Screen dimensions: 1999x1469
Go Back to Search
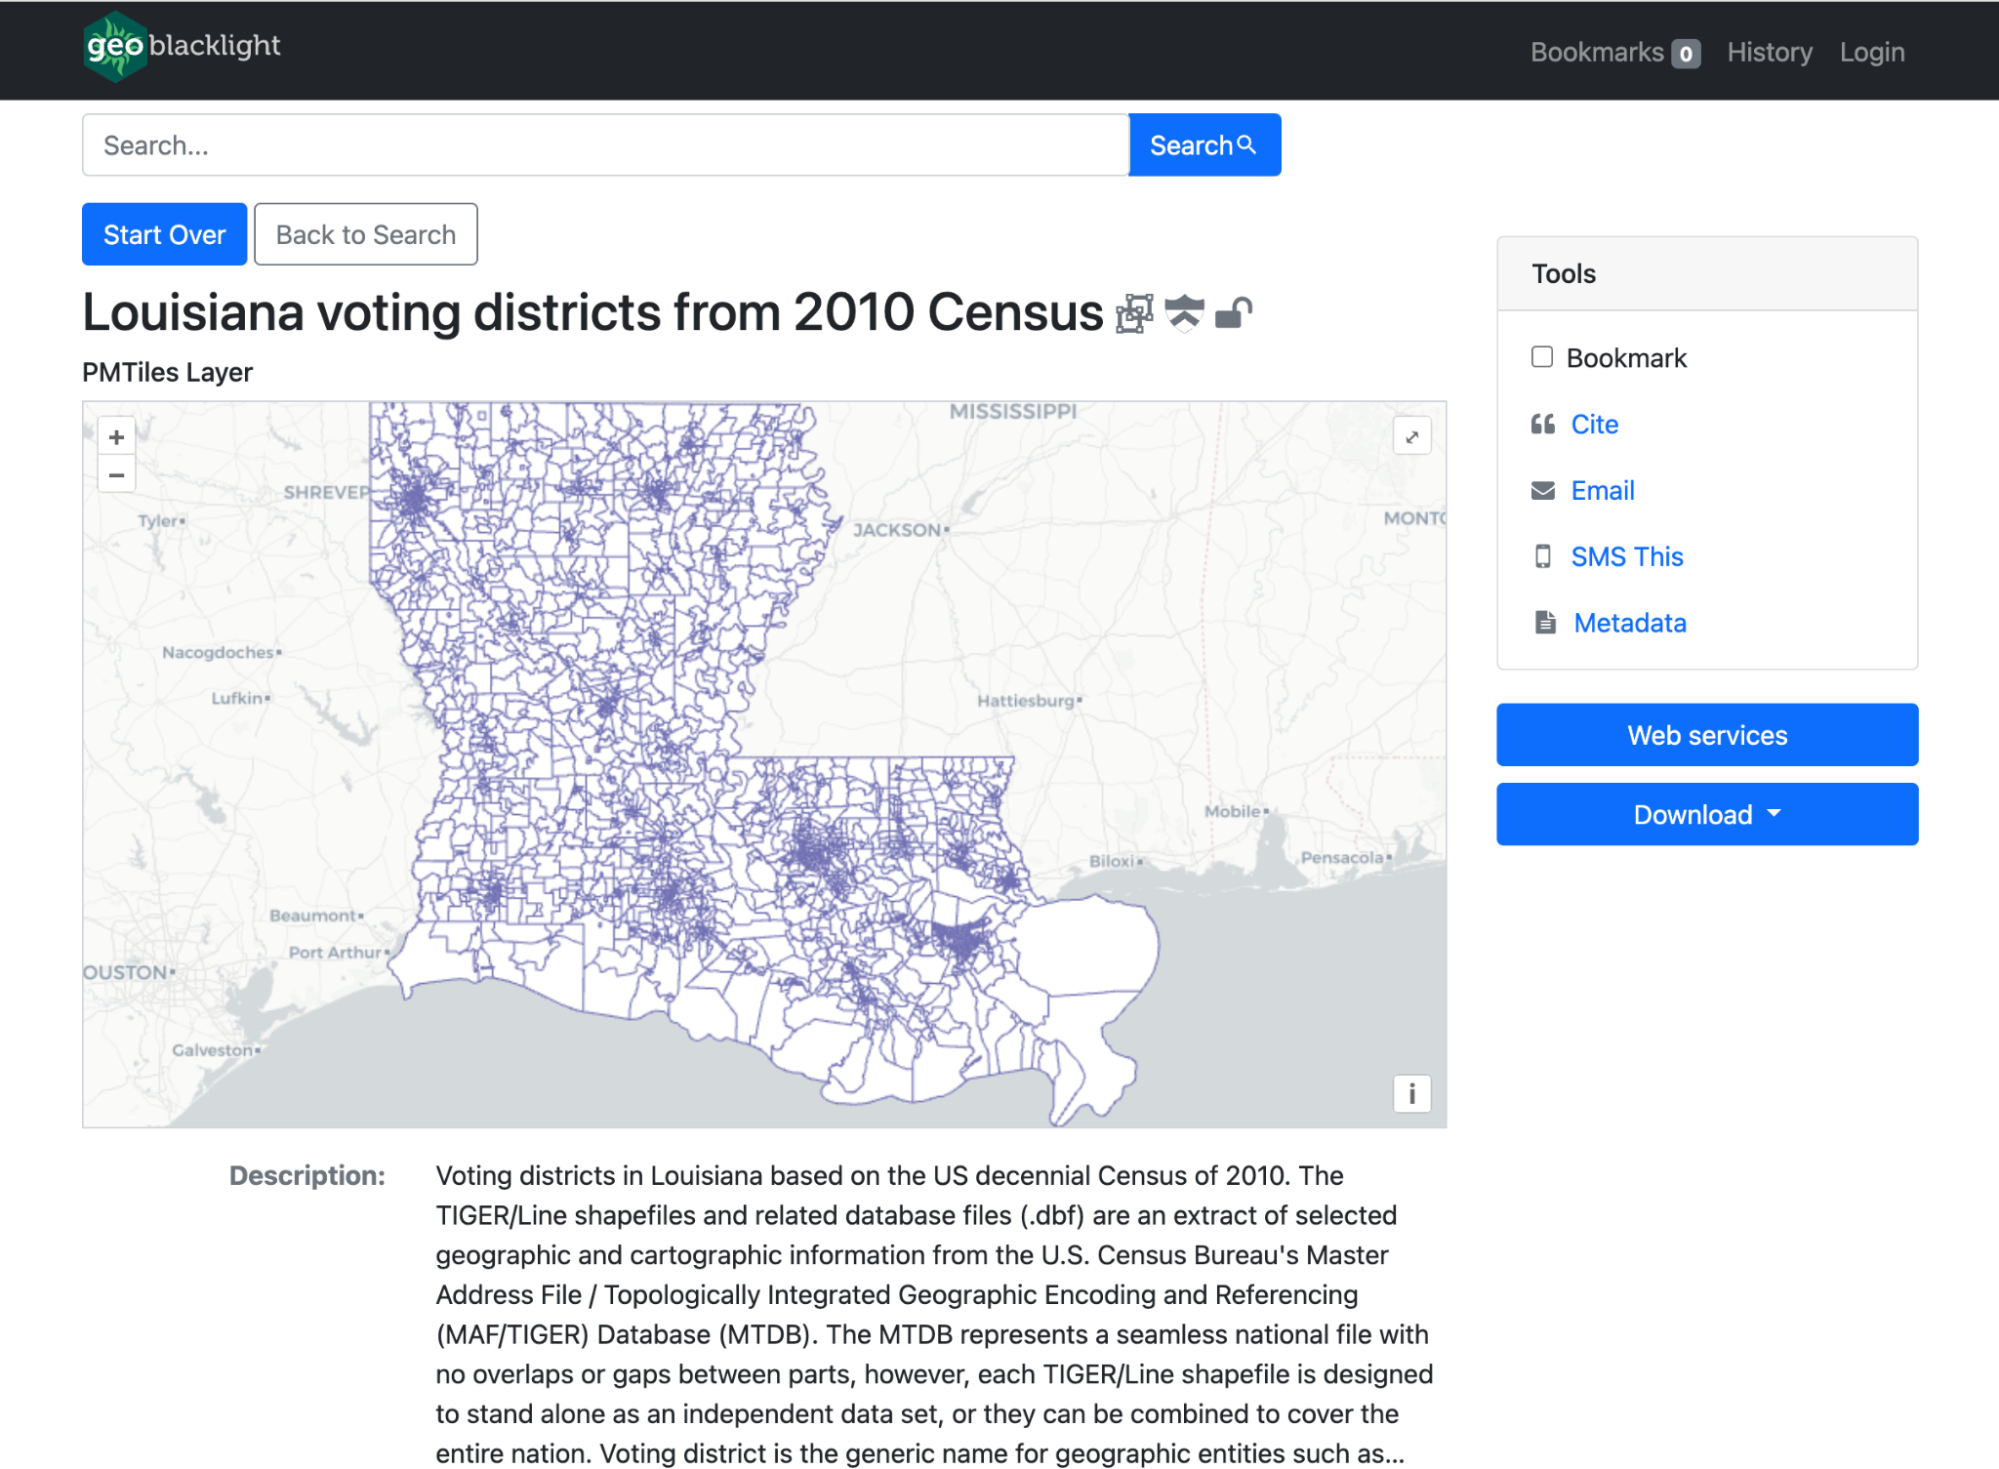pyautogui.click(x=365, y=234)
